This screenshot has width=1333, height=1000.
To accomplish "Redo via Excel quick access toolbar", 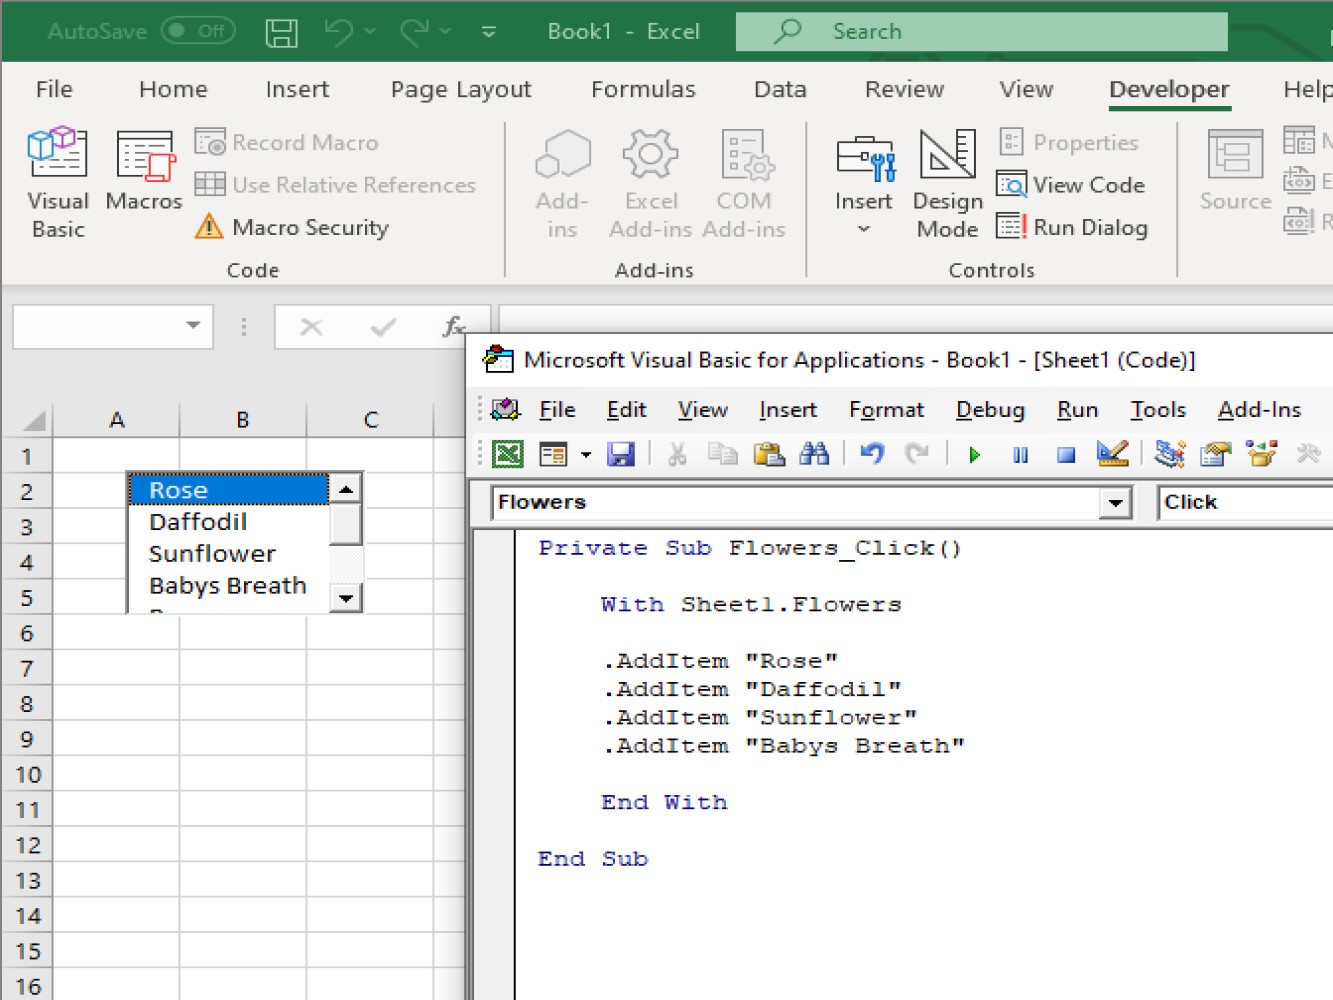I will 415,32.
